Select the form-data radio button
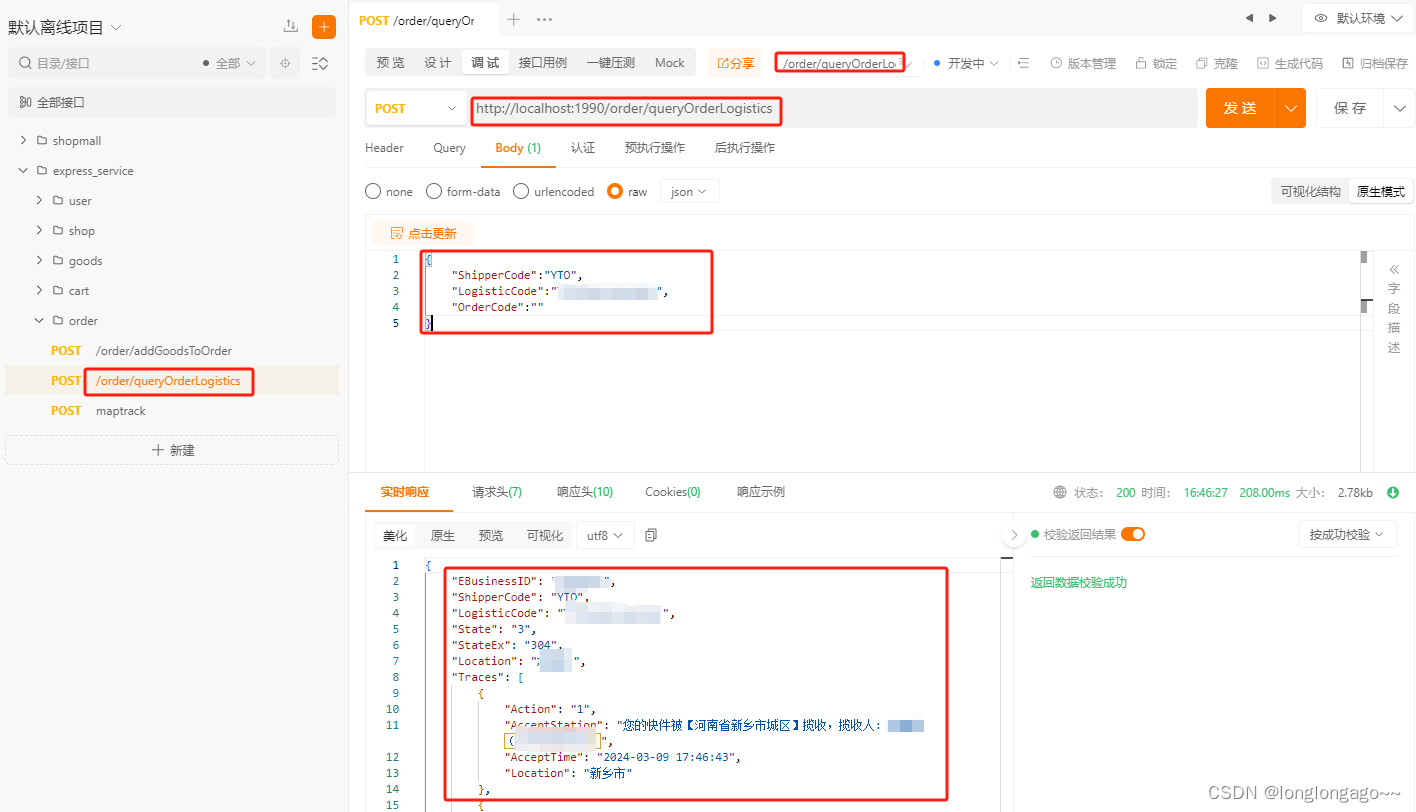 click(x=434, y=191)
